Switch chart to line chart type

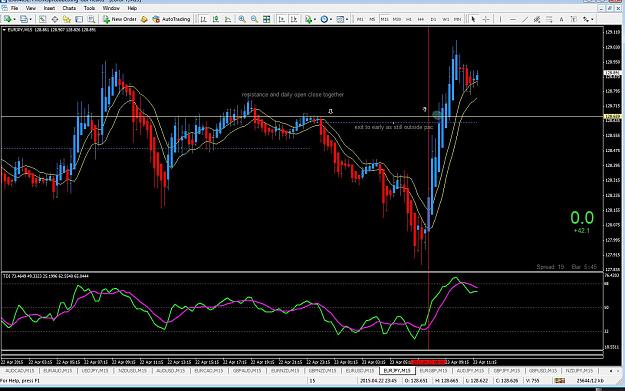(x=228, y=19)
